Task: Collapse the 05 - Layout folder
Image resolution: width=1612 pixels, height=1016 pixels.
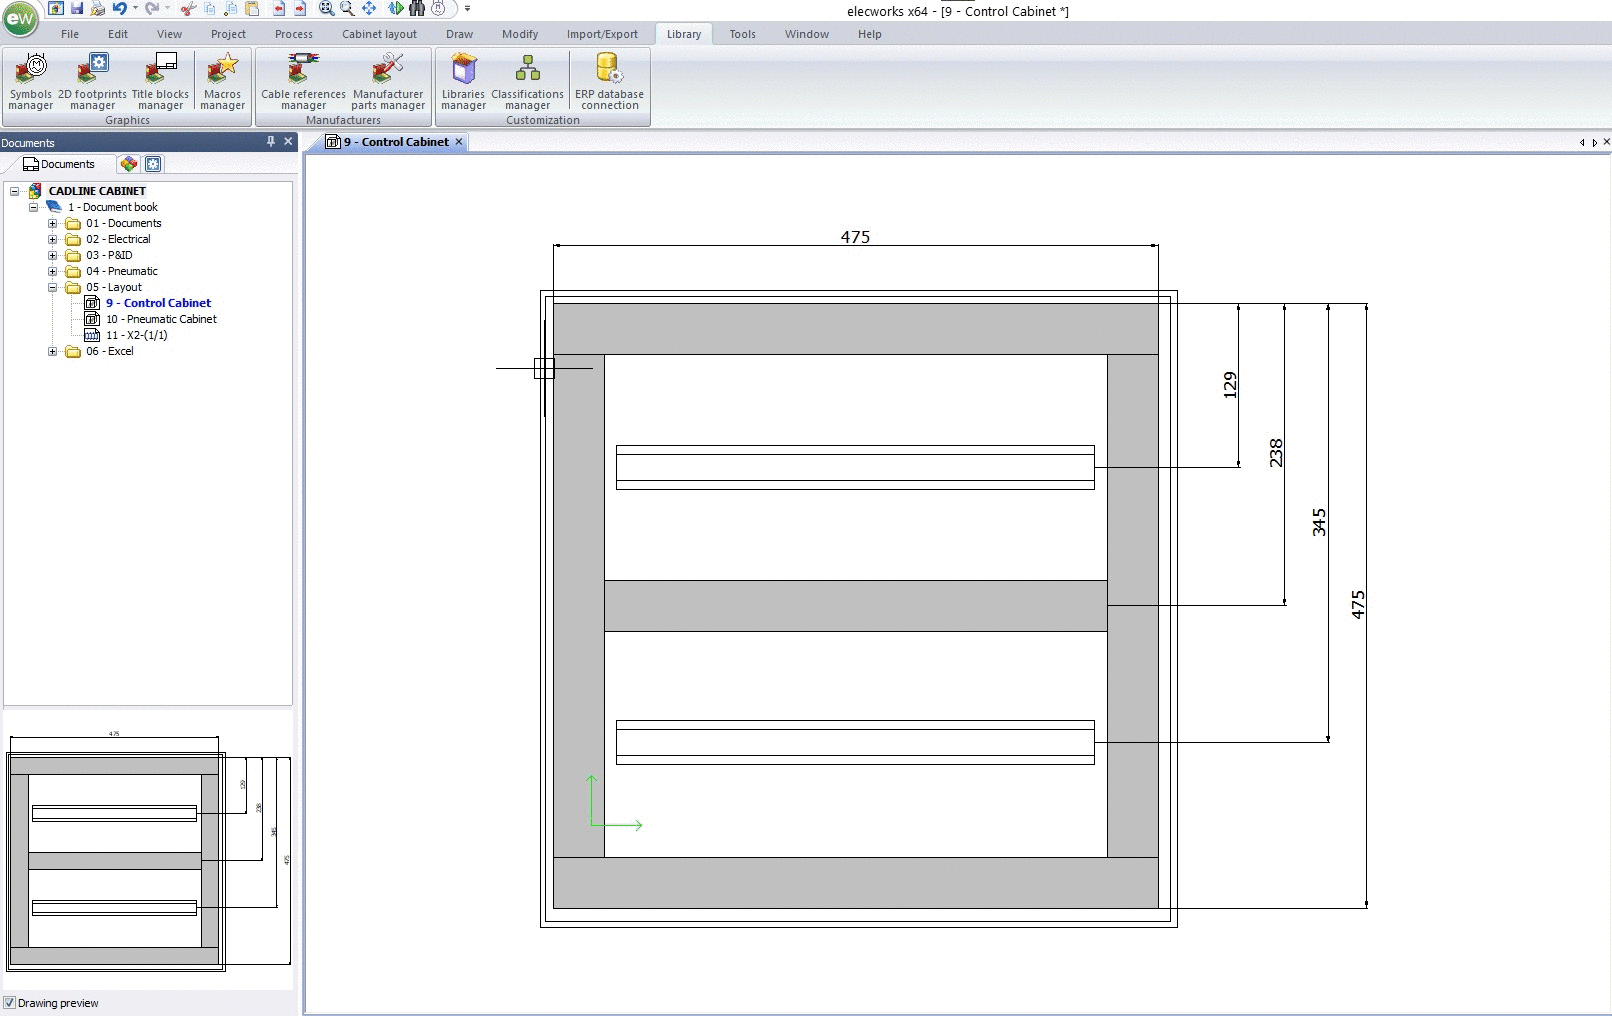Action: tap(53, 287)
